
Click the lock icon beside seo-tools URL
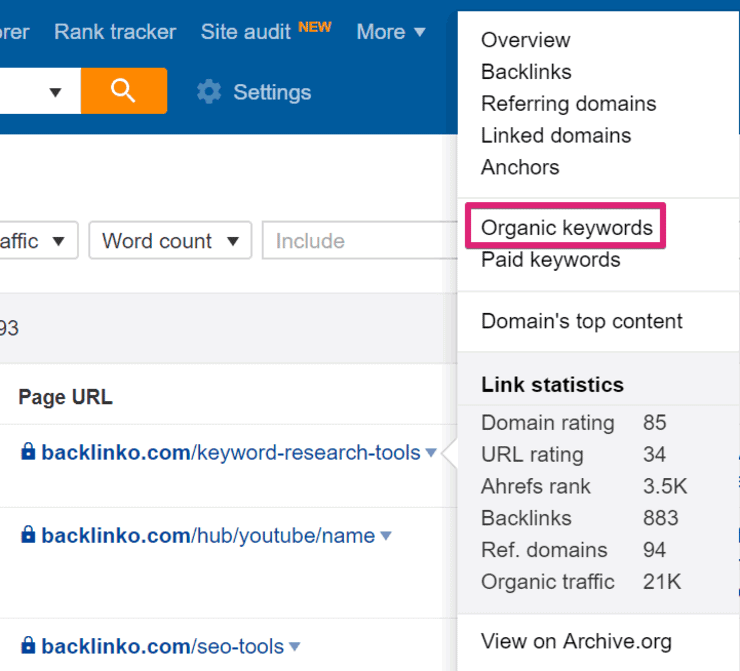(28, 645)
